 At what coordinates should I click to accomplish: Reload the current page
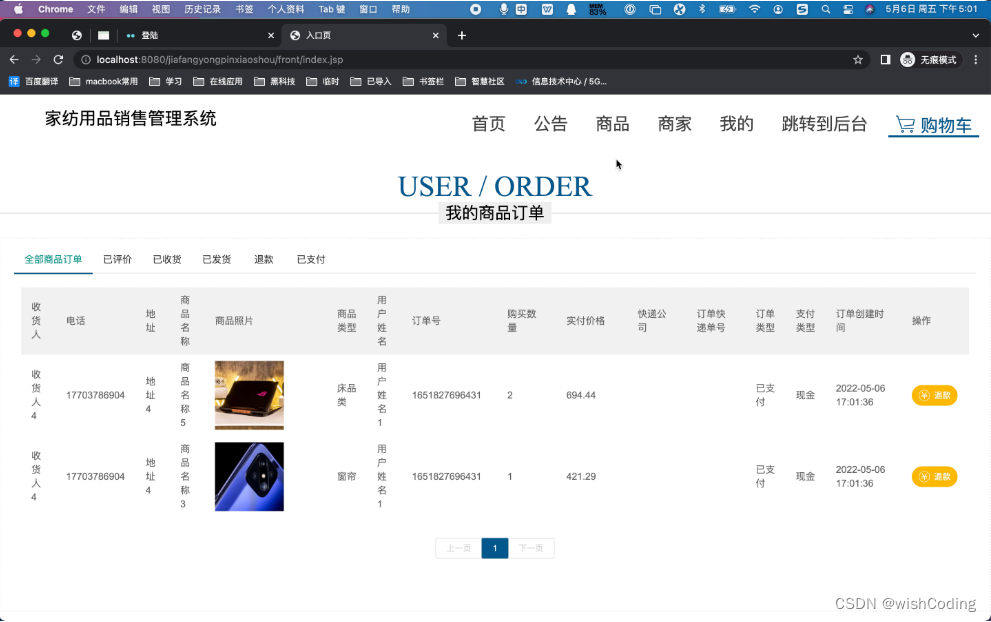point(57,59)
